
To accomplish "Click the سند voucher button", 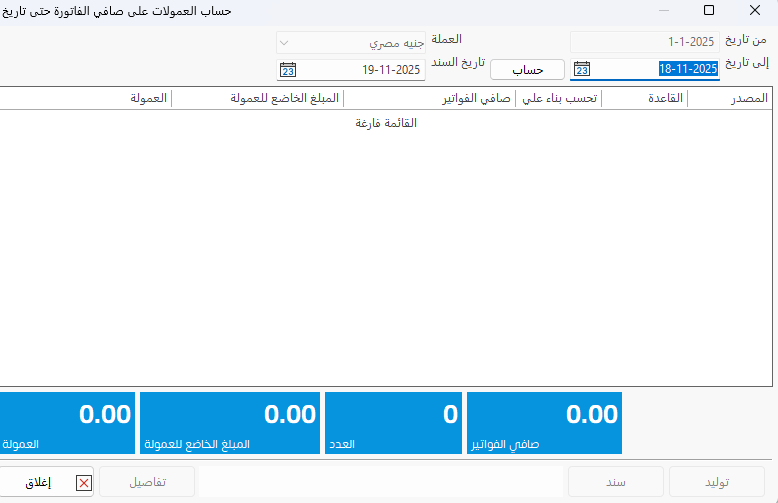I will (x=615, y=482).
